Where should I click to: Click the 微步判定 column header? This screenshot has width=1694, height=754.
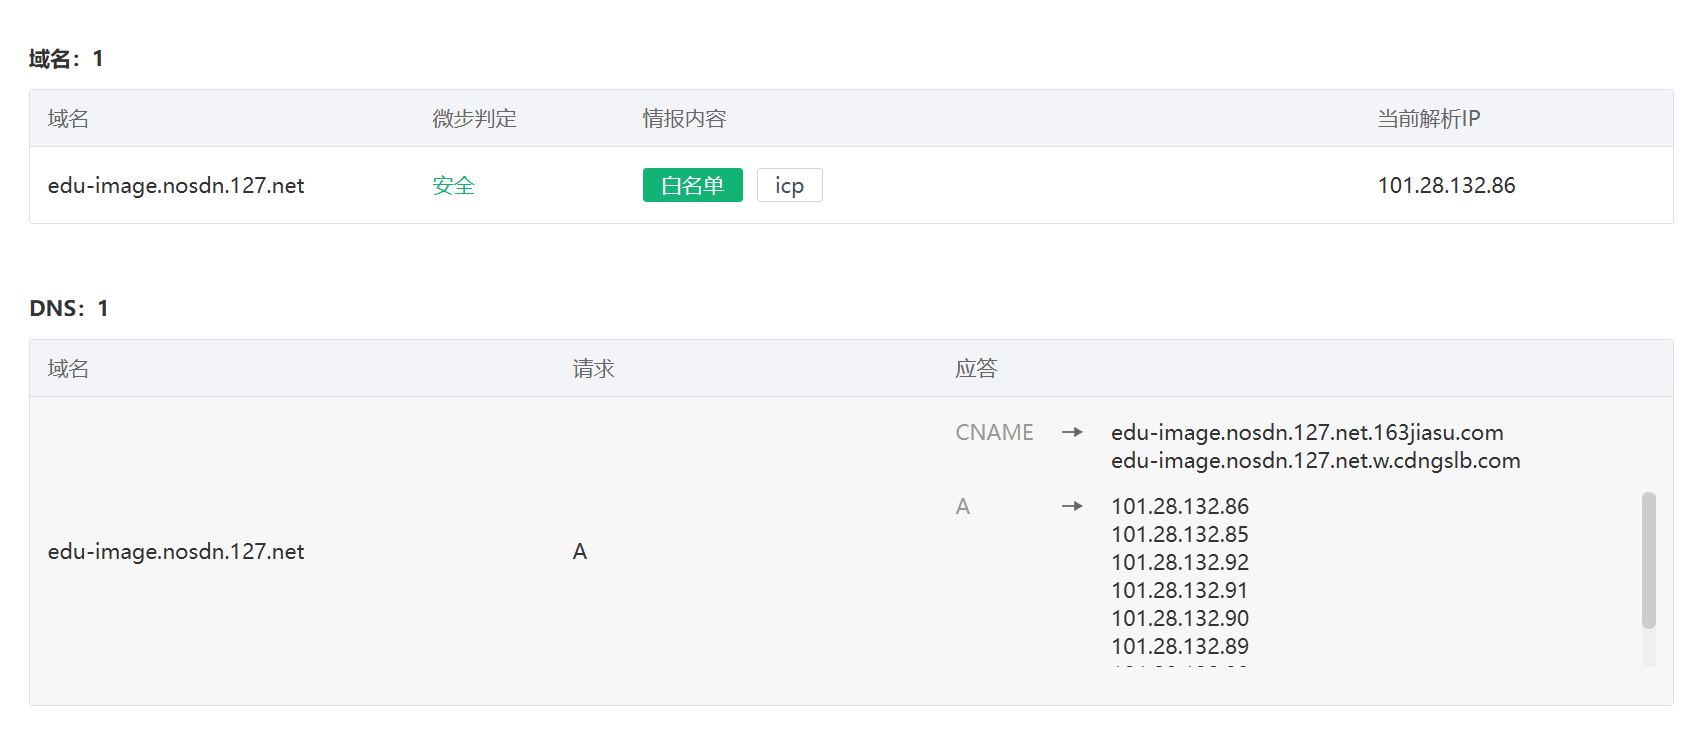pos(474,119)
